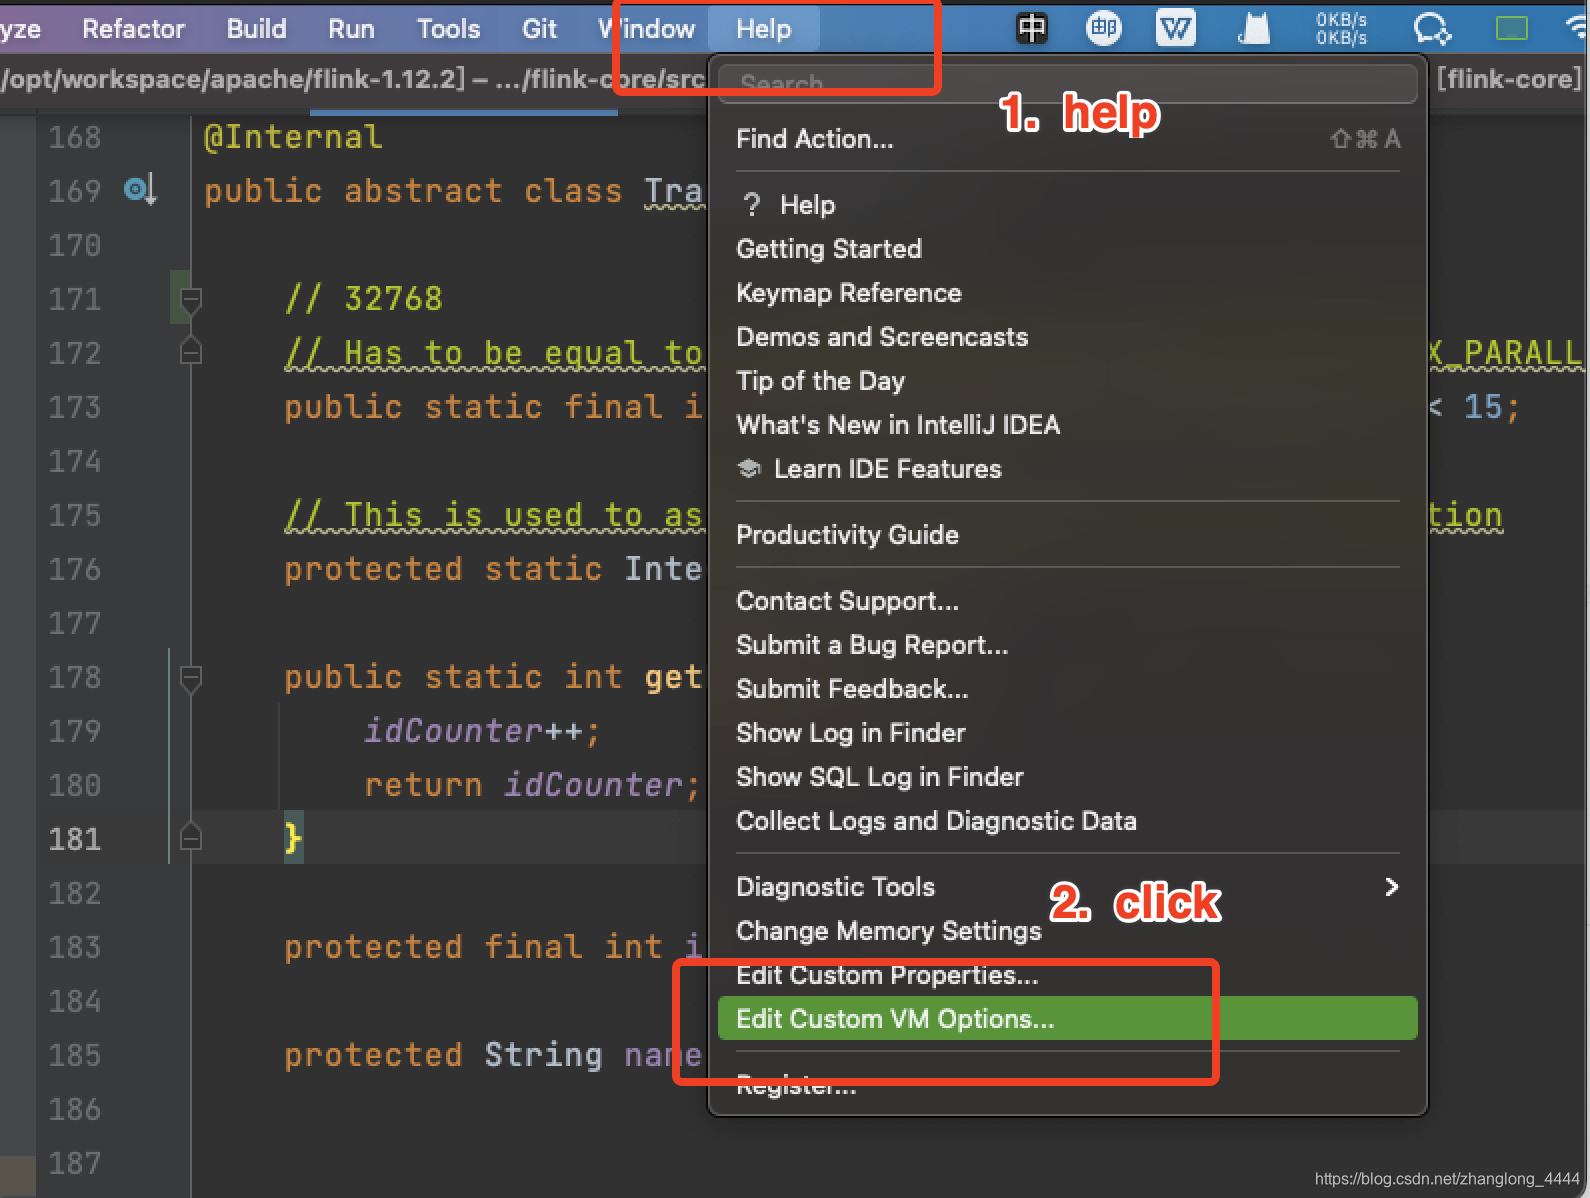This screenshot has width=1590, height=1198.
Task: Click the cat-shaped menu bar icon
Action: pyautogui.click(x=1253, y=28)
